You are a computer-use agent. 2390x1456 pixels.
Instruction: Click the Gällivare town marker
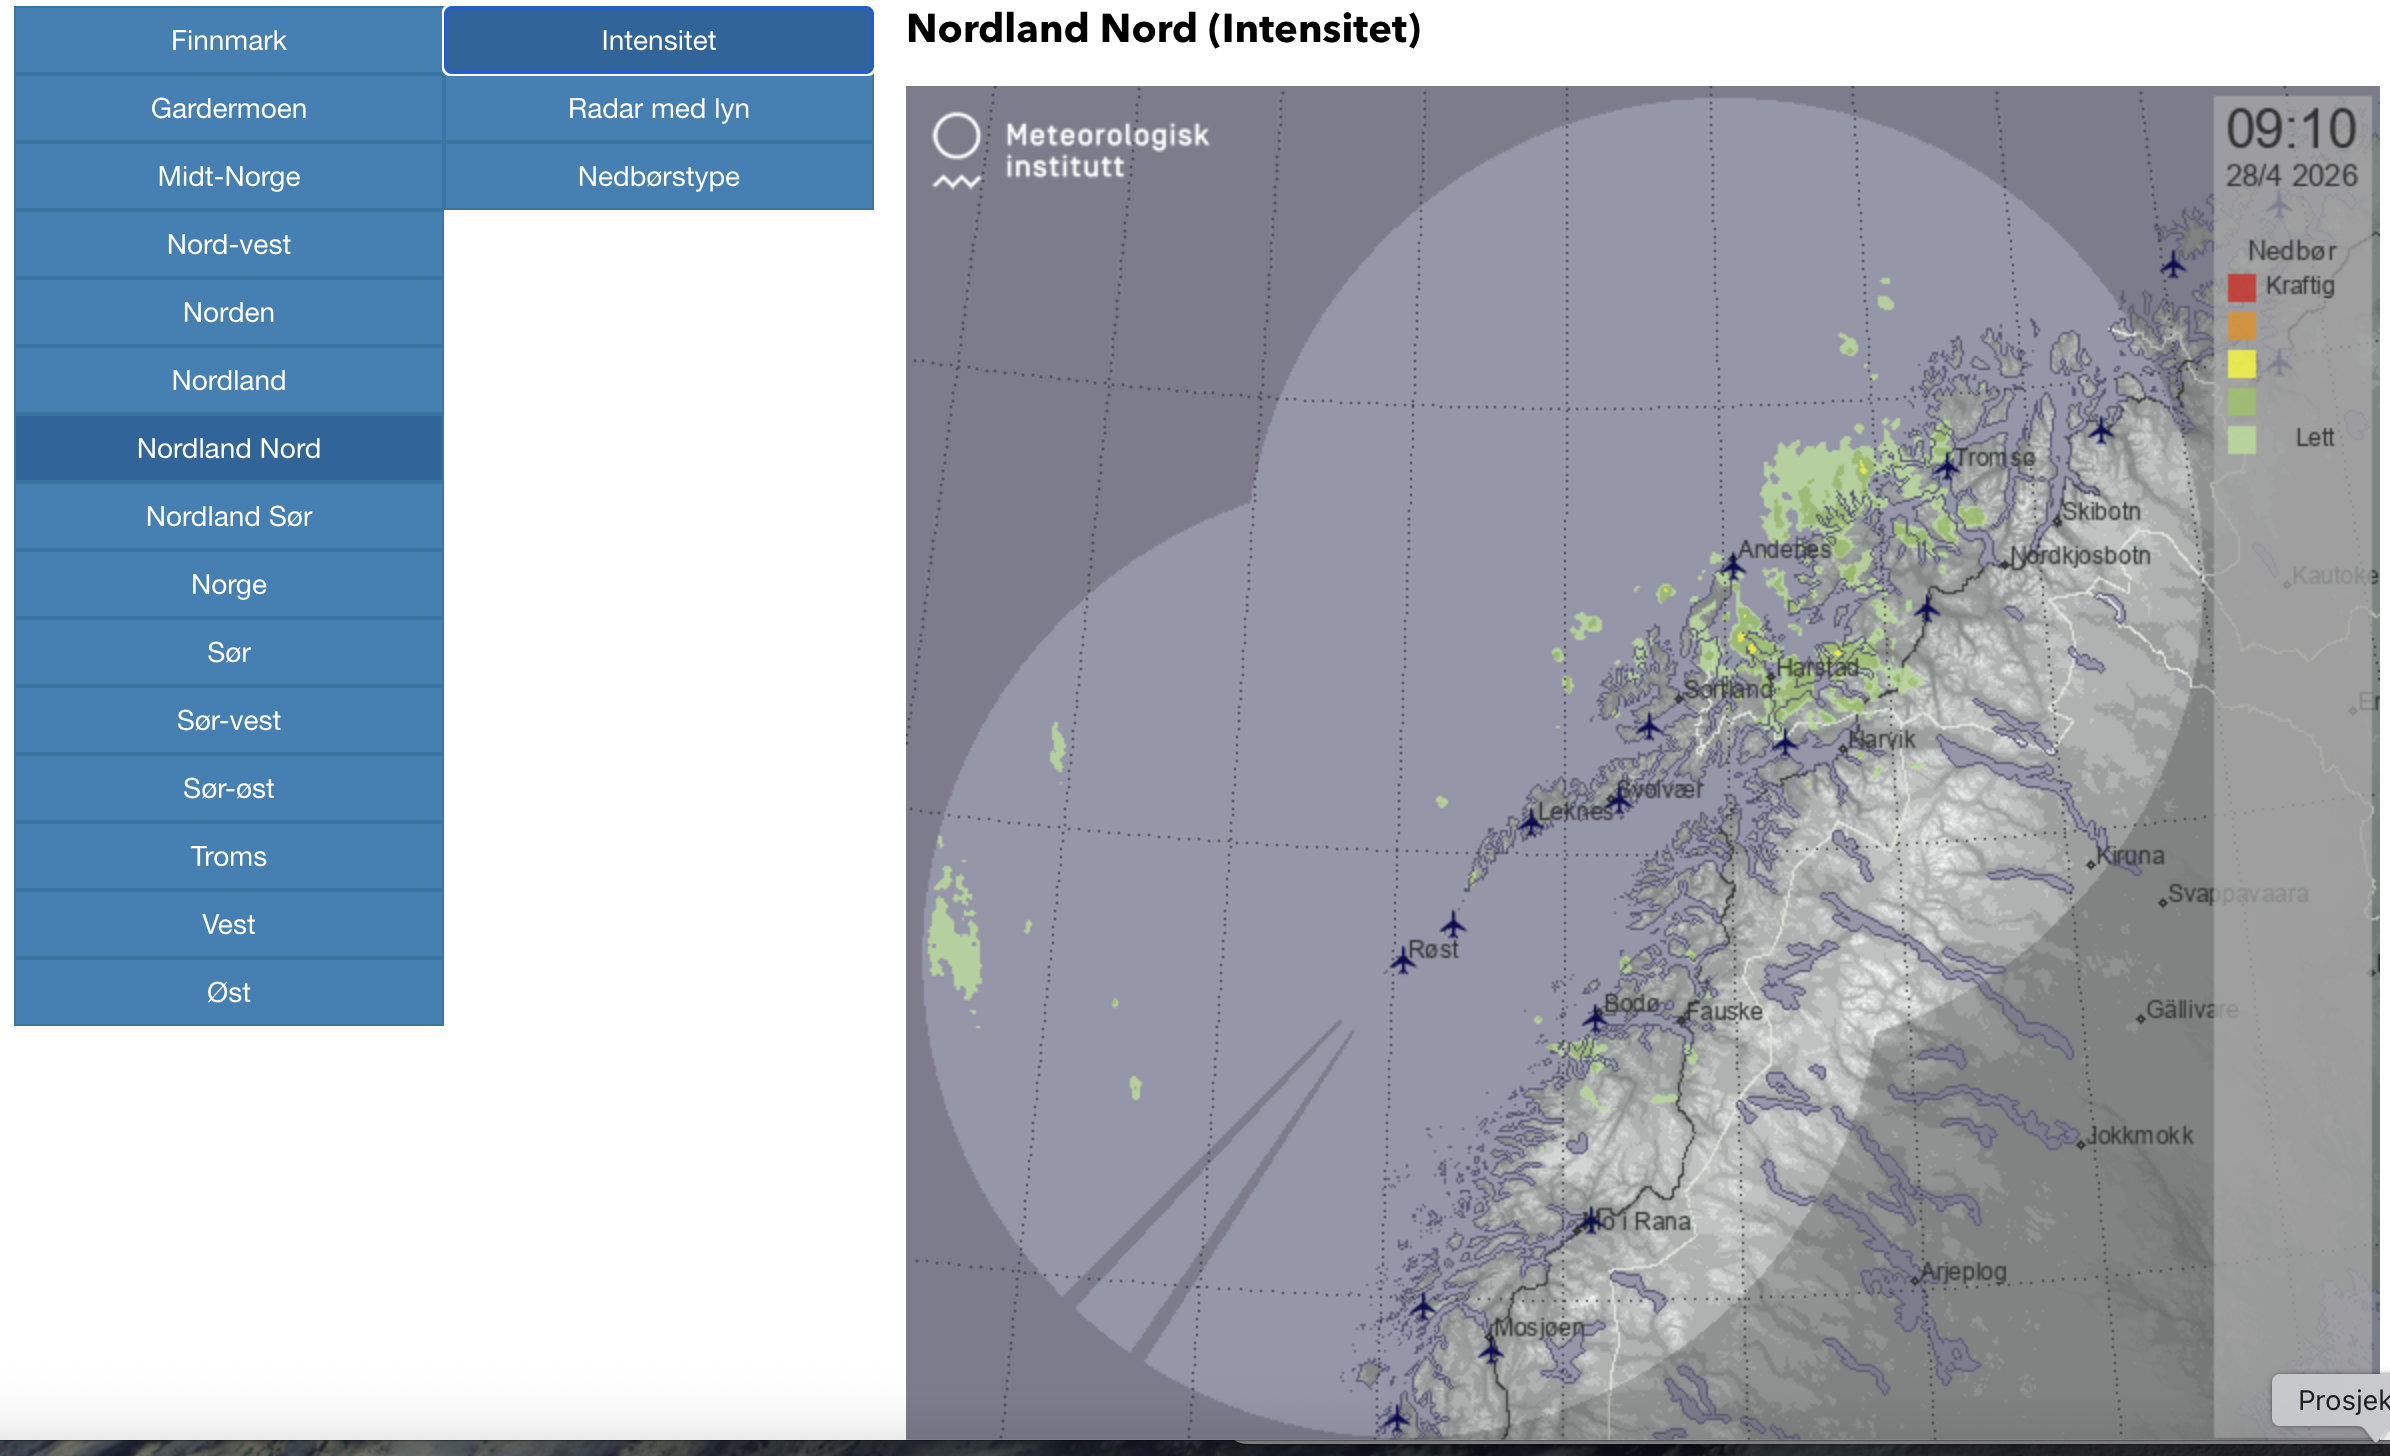pyautogui.click(x=2140, y=1019)
